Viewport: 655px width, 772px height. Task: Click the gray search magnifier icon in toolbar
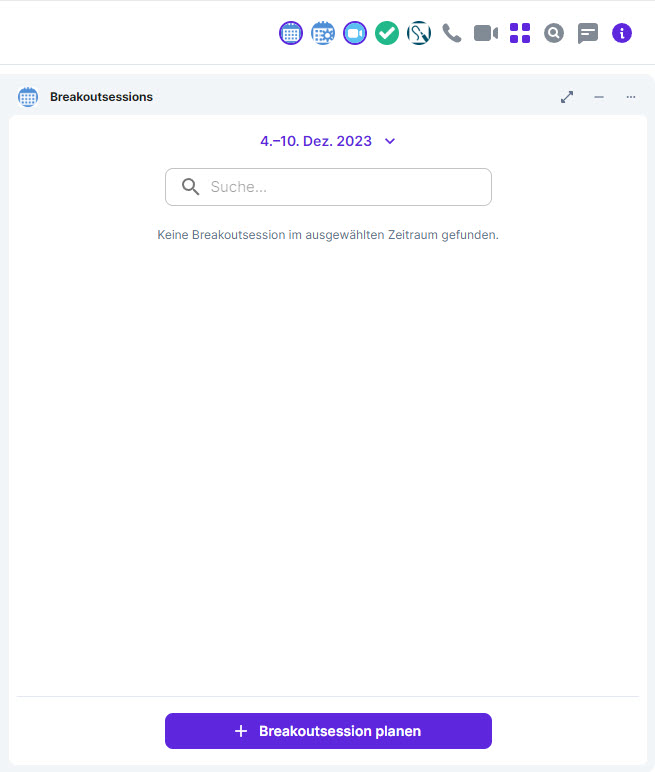(554, 33)
